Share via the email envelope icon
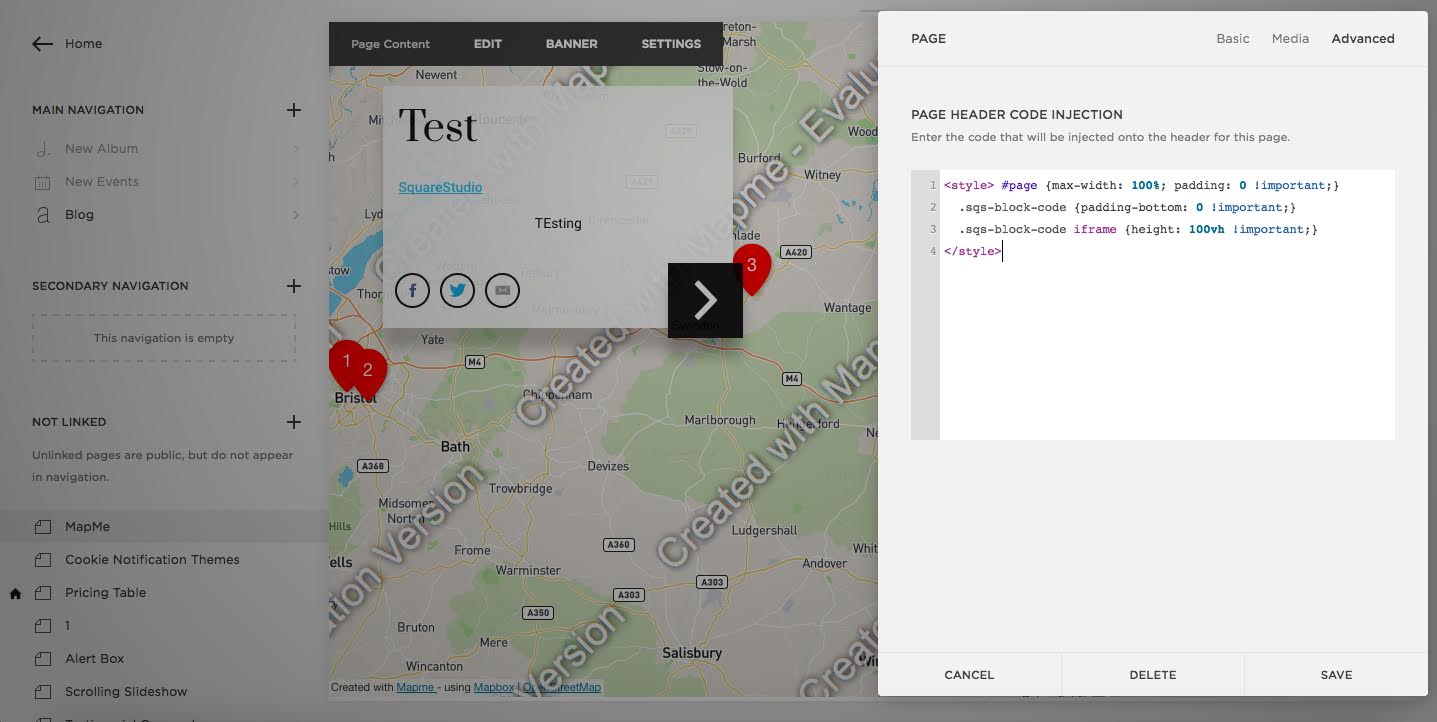1437x722 pixels. pos(502,291)
